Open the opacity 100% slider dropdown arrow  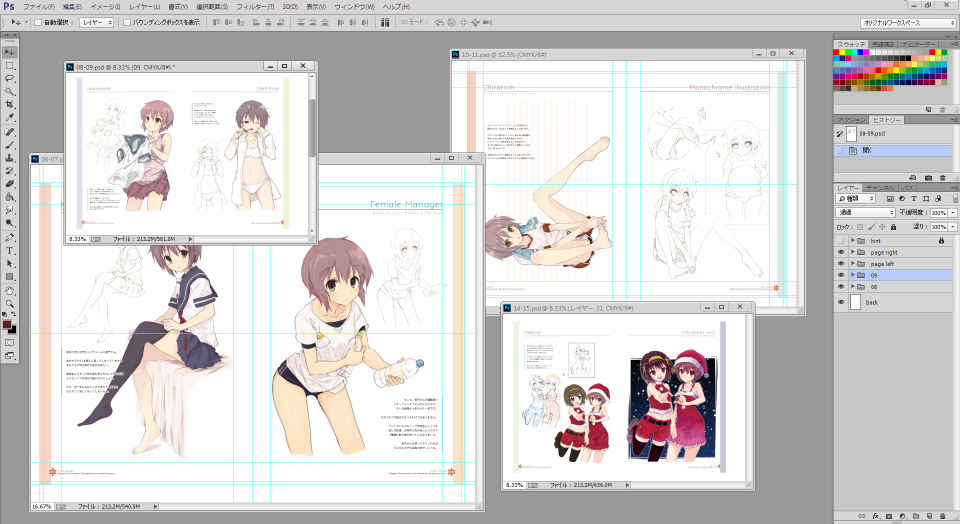953,212
